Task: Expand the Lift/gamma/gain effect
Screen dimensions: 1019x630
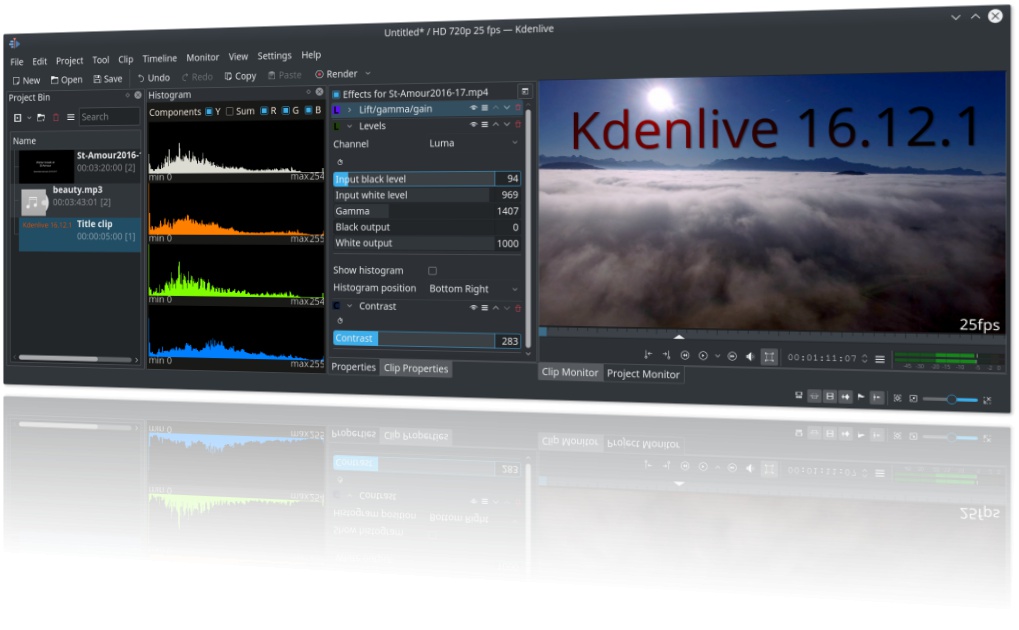Action: [x=349, y=109]
